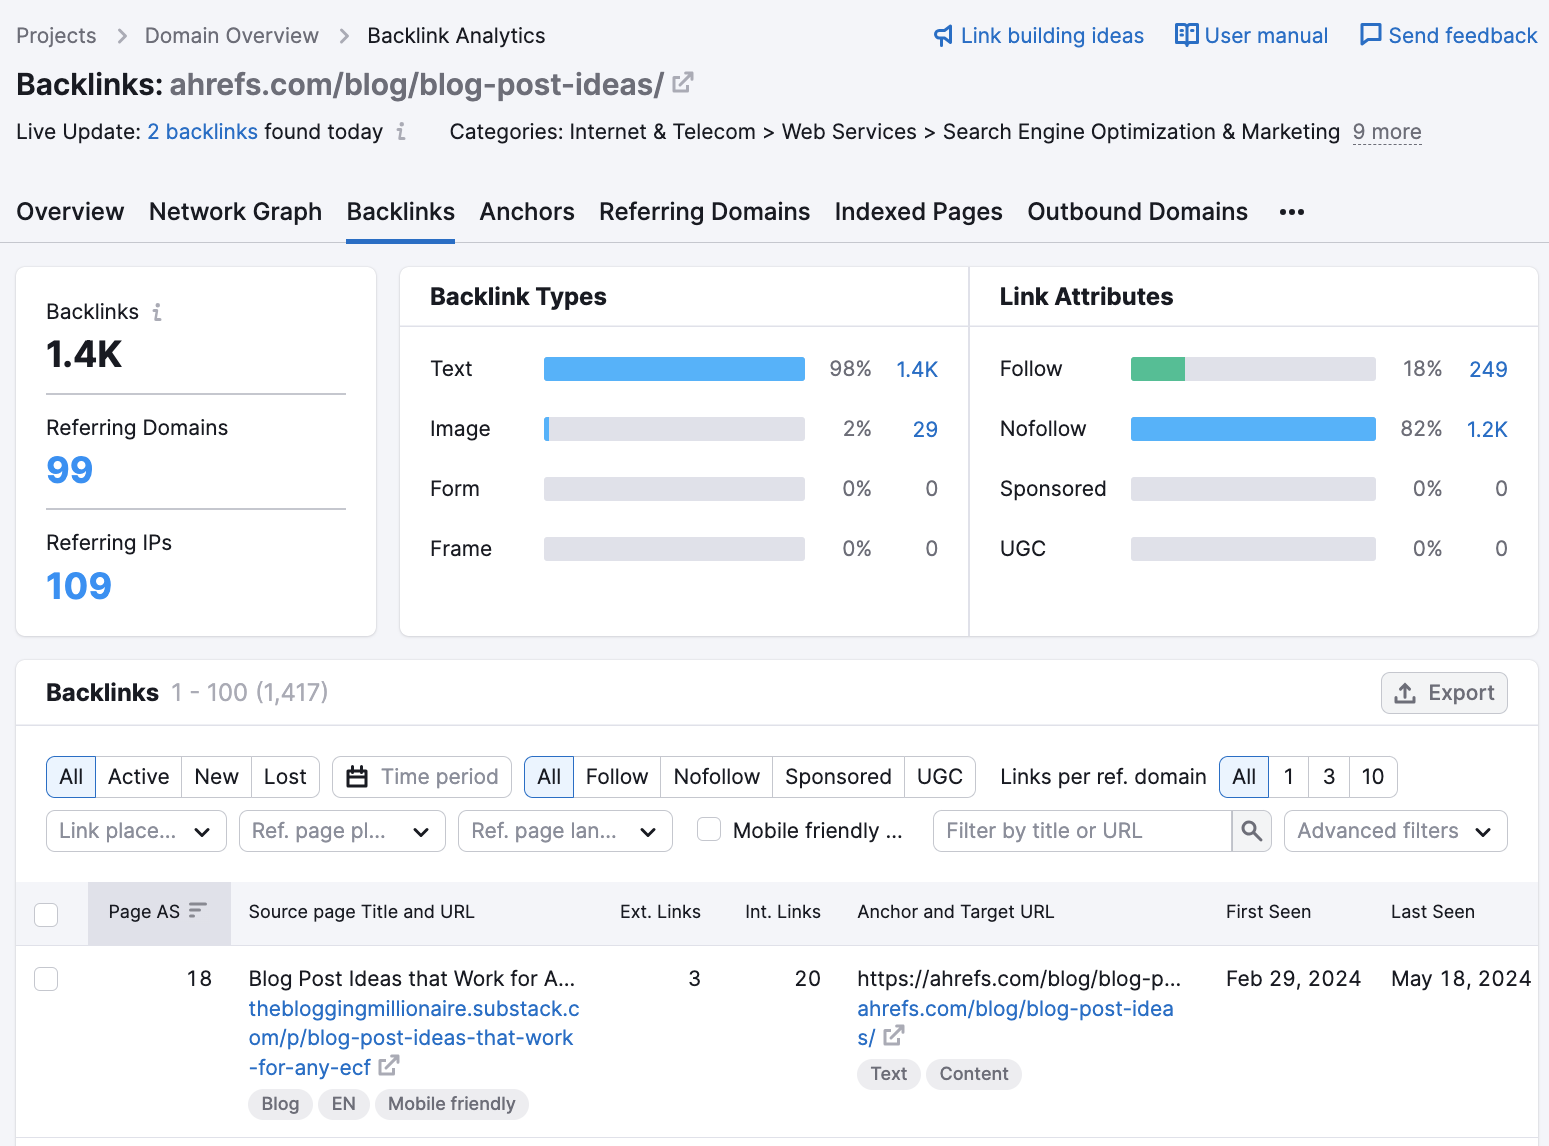Click the megaphone Link building ideas icon
The height and width of the screenshot is (1146, 1549).
(943, 36)
